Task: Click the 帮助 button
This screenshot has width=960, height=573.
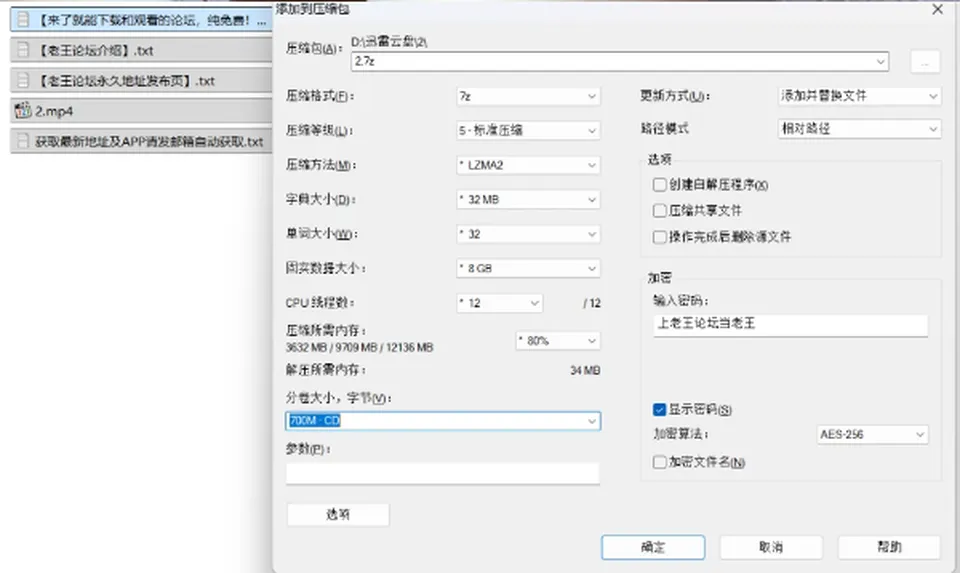Action: click(x=889, y=547)
